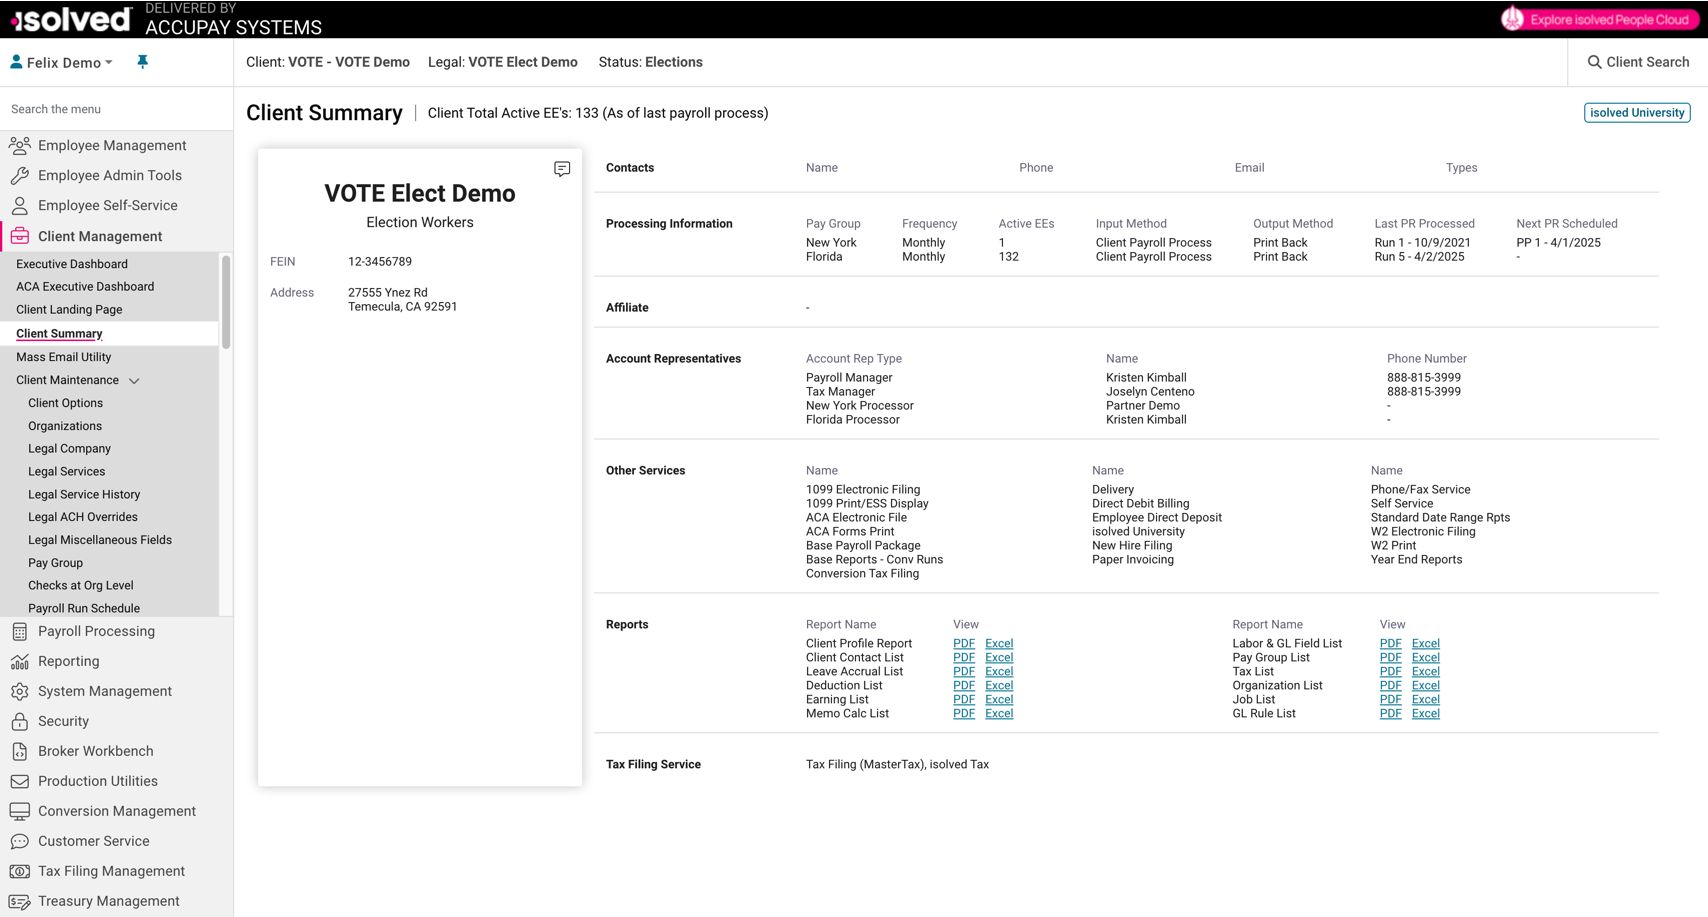Open the client notes comment icon

tap(562, 169)
